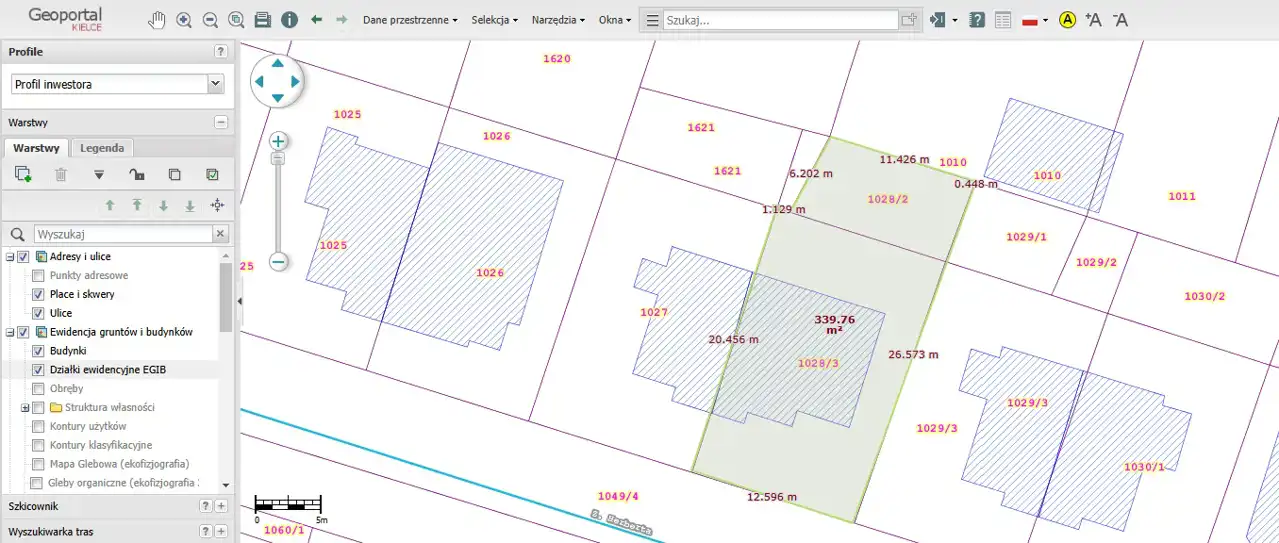Click the Szukaj search field in toolbar
This screenshot has height=543, width=1279.
coord(780,20)
